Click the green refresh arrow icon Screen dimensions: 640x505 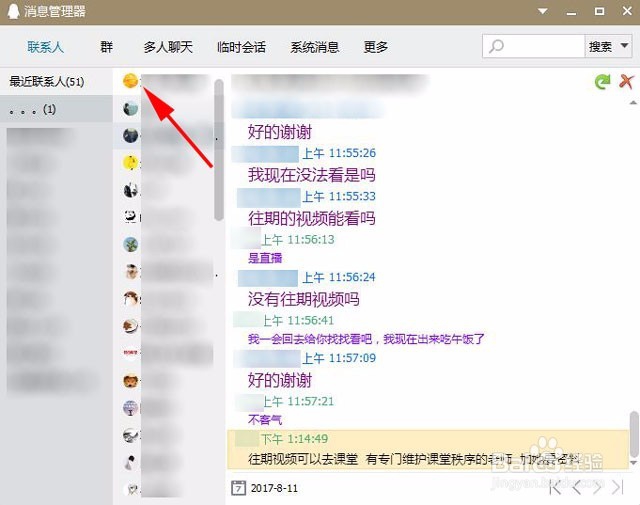click(x=602, y=81)
